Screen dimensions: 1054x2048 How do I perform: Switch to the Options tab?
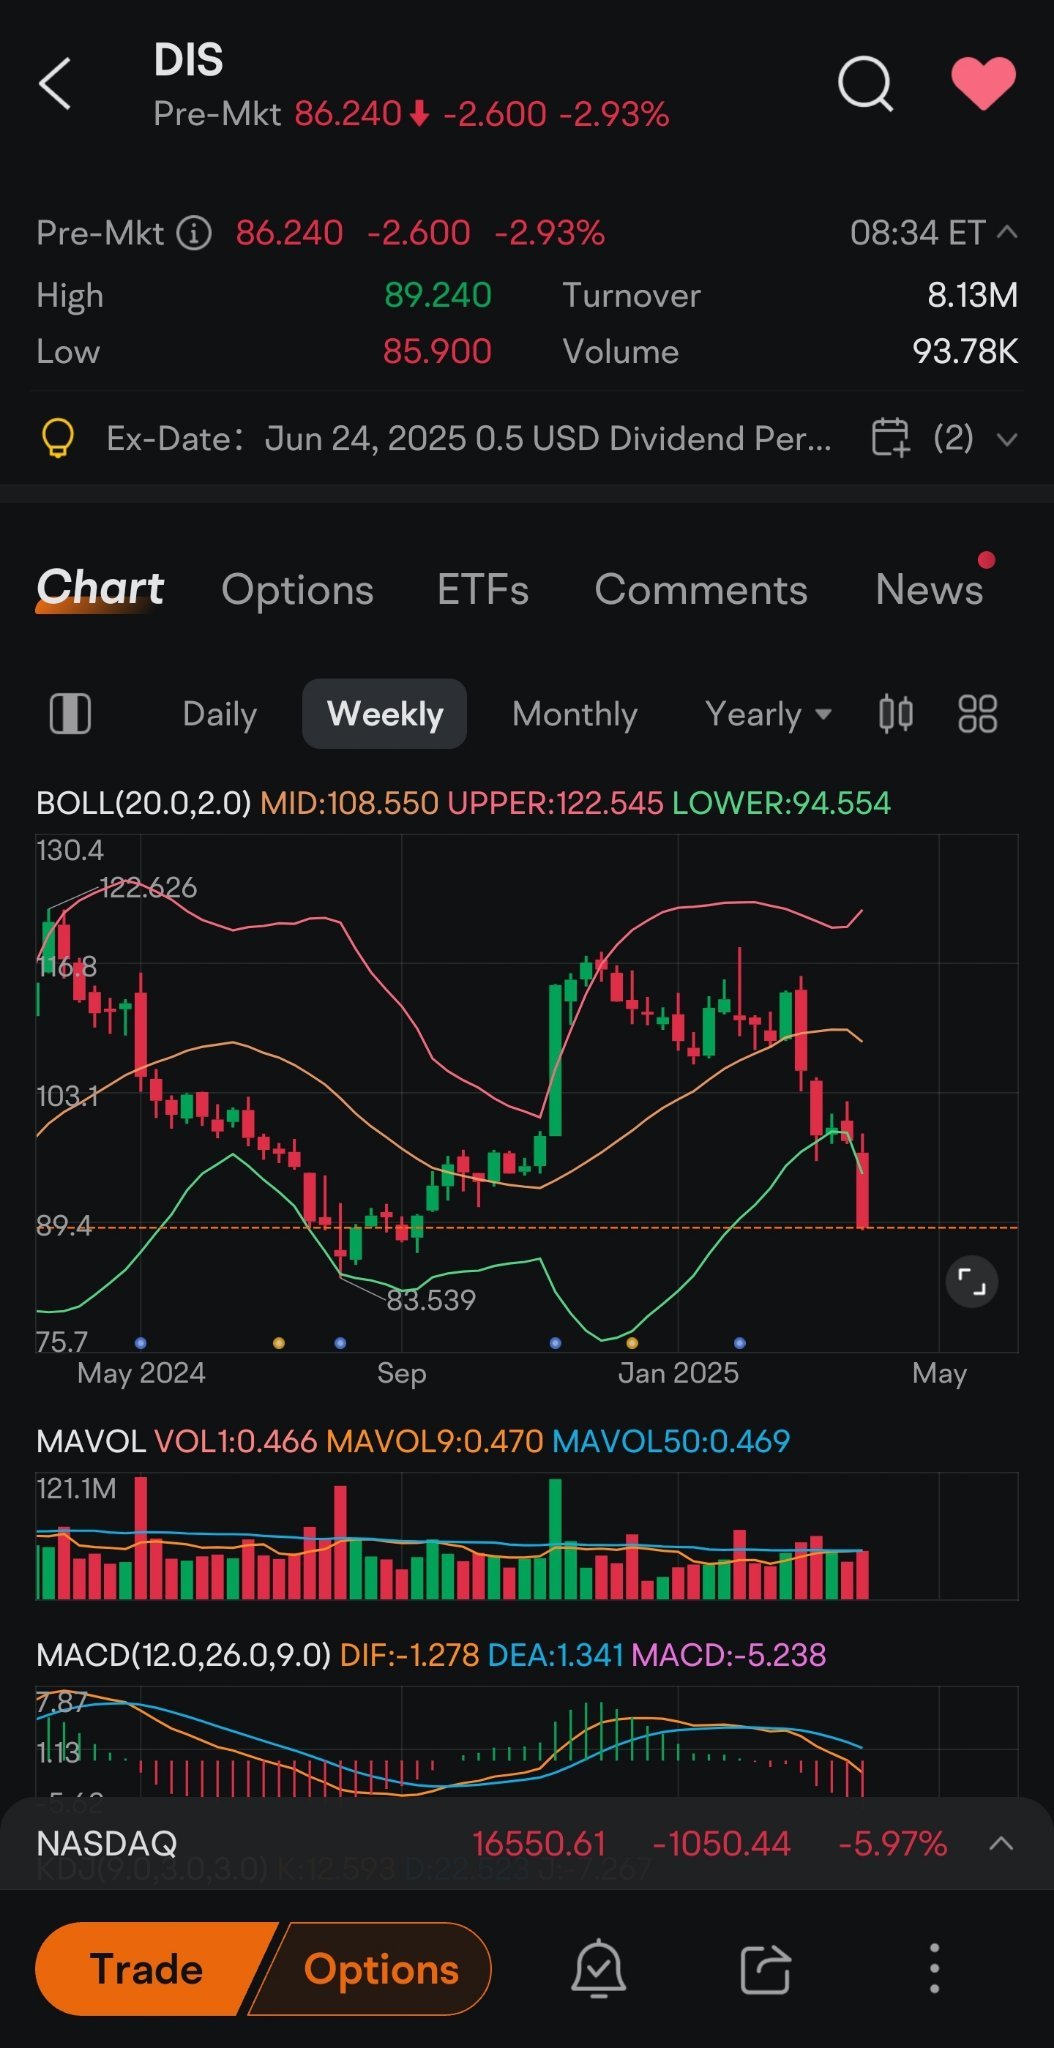pyautogui.click(x=297, y=590)
